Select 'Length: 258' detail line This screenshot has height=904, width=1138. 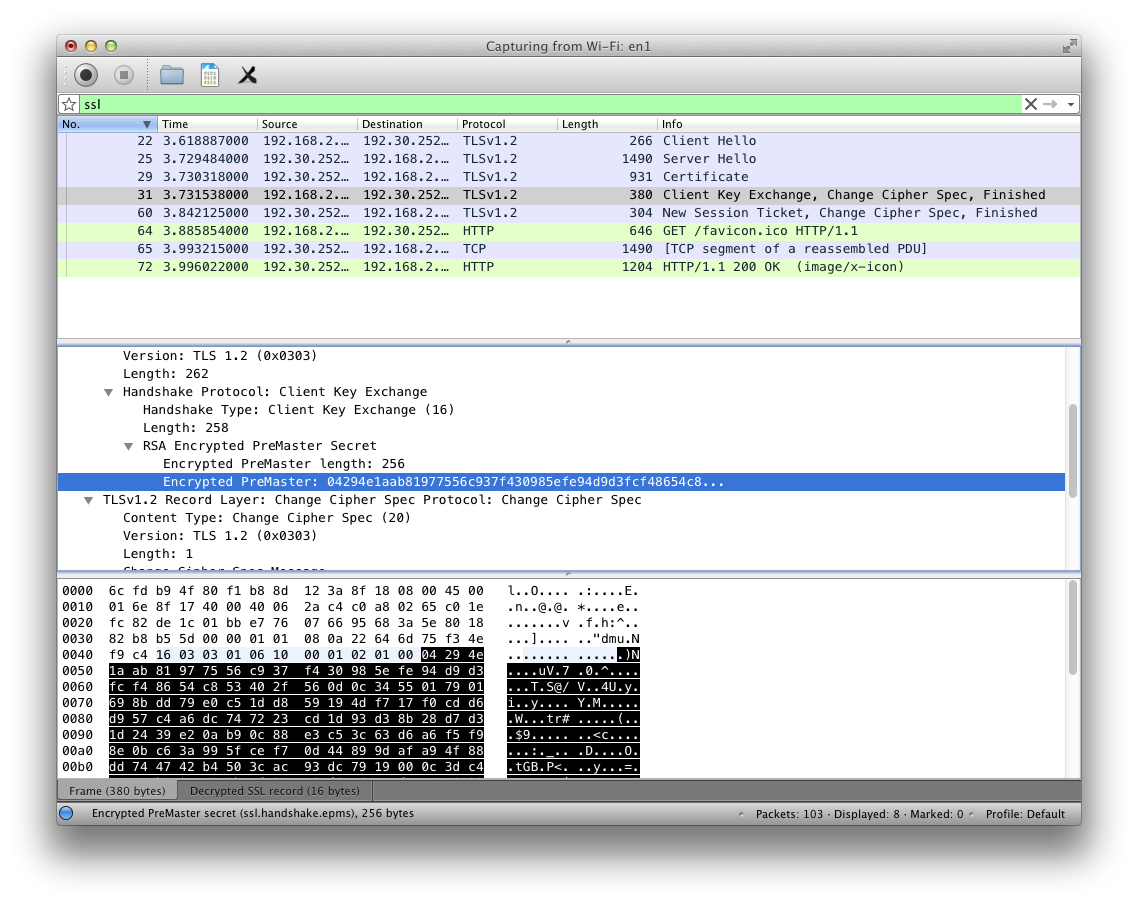(186, 428)
